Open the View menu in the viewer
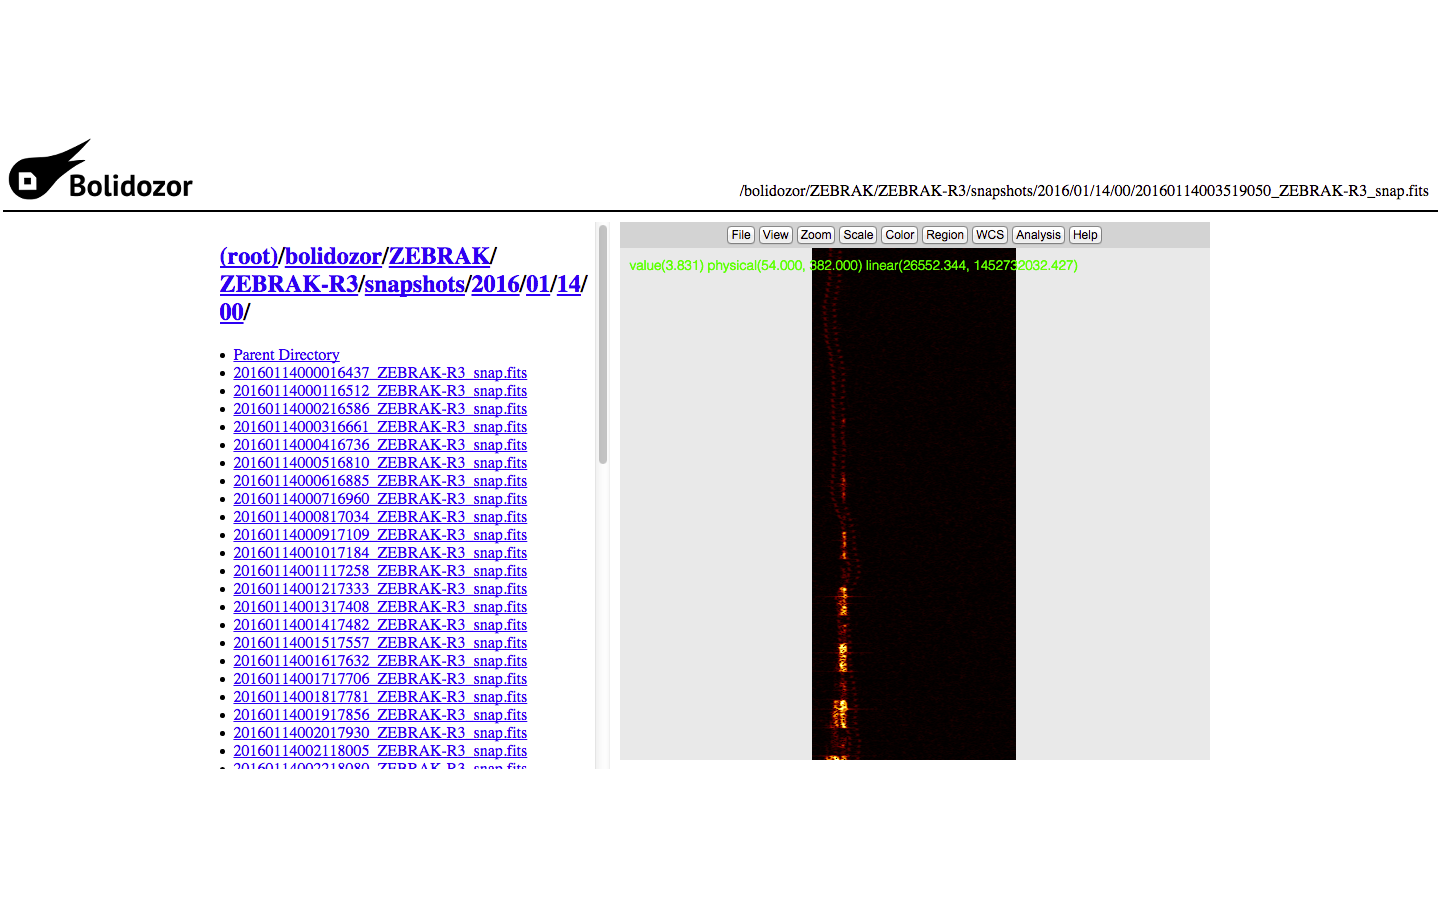This screenshot has width=1440, height=900. point(776,235)
